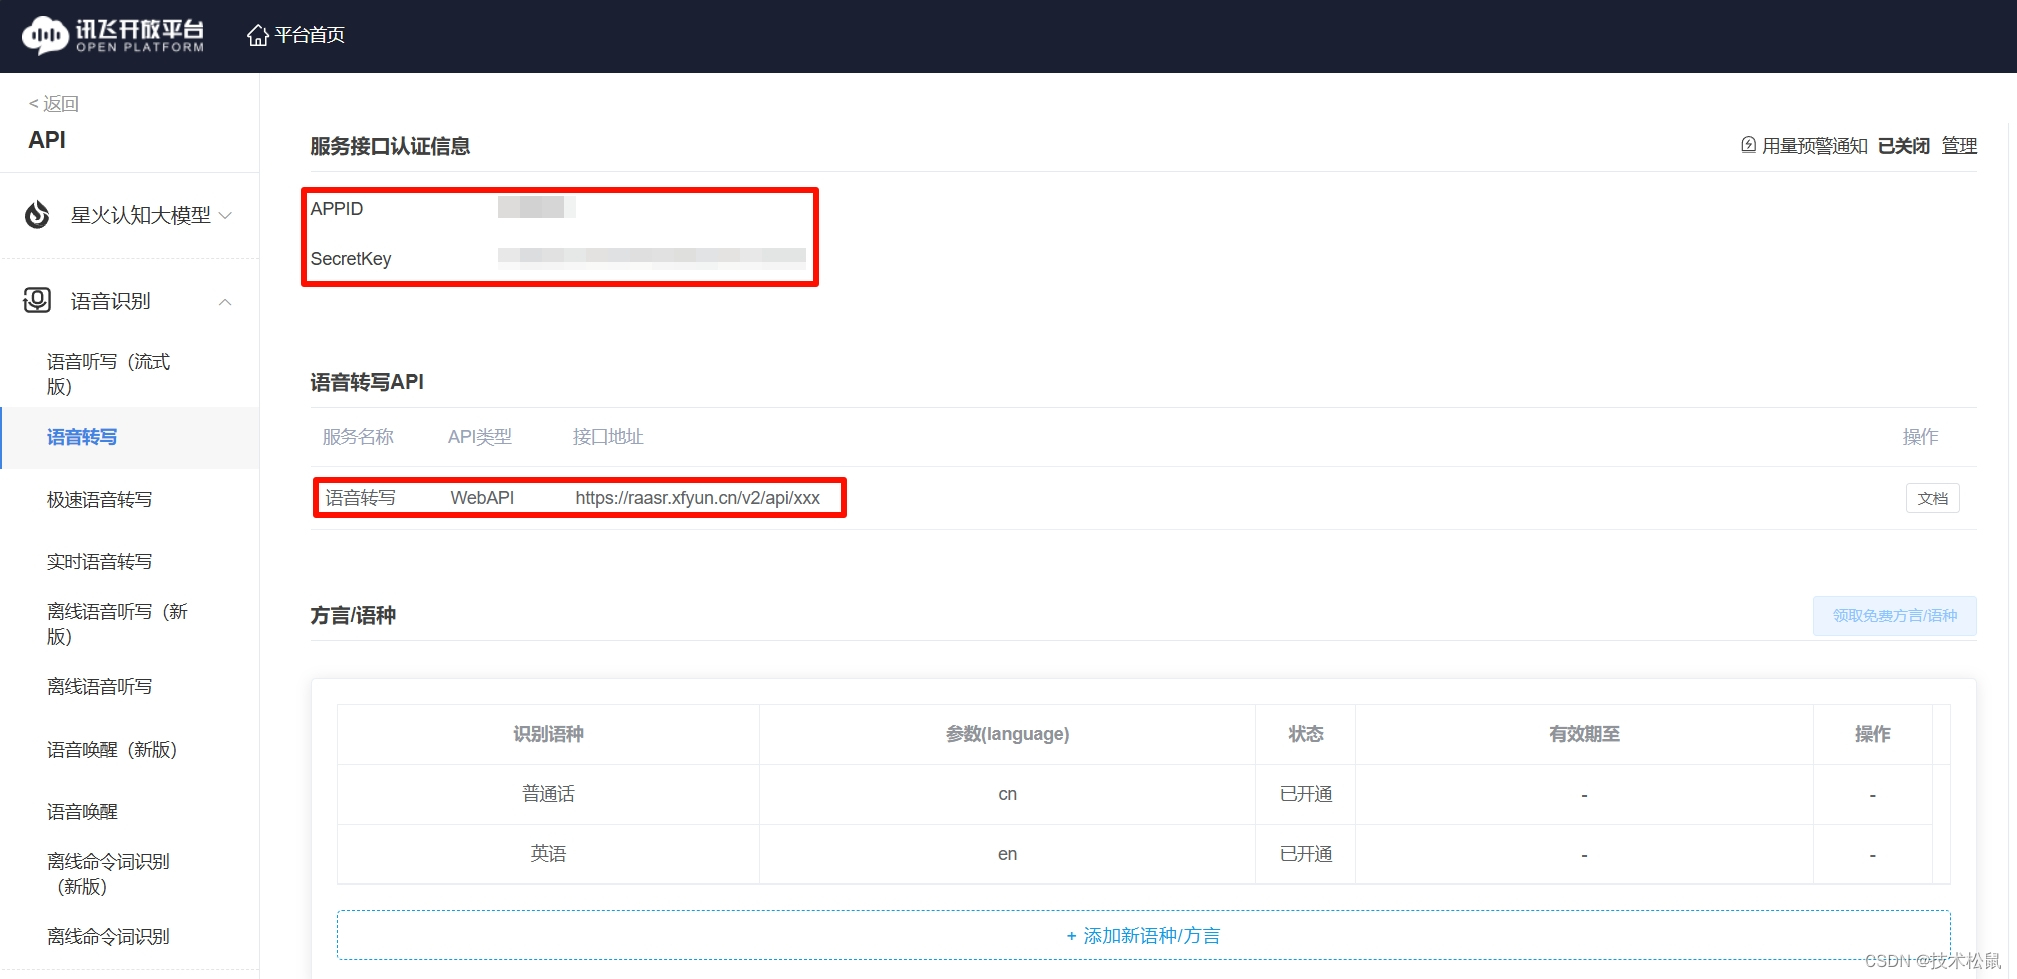
Task: Click the blurred APPID value
Action: 536,207
